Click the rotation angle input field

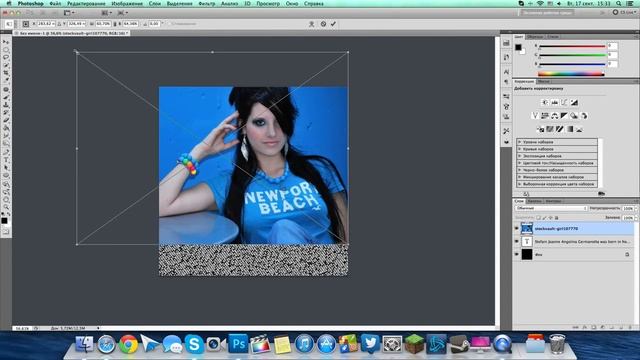tap(154, 24)
